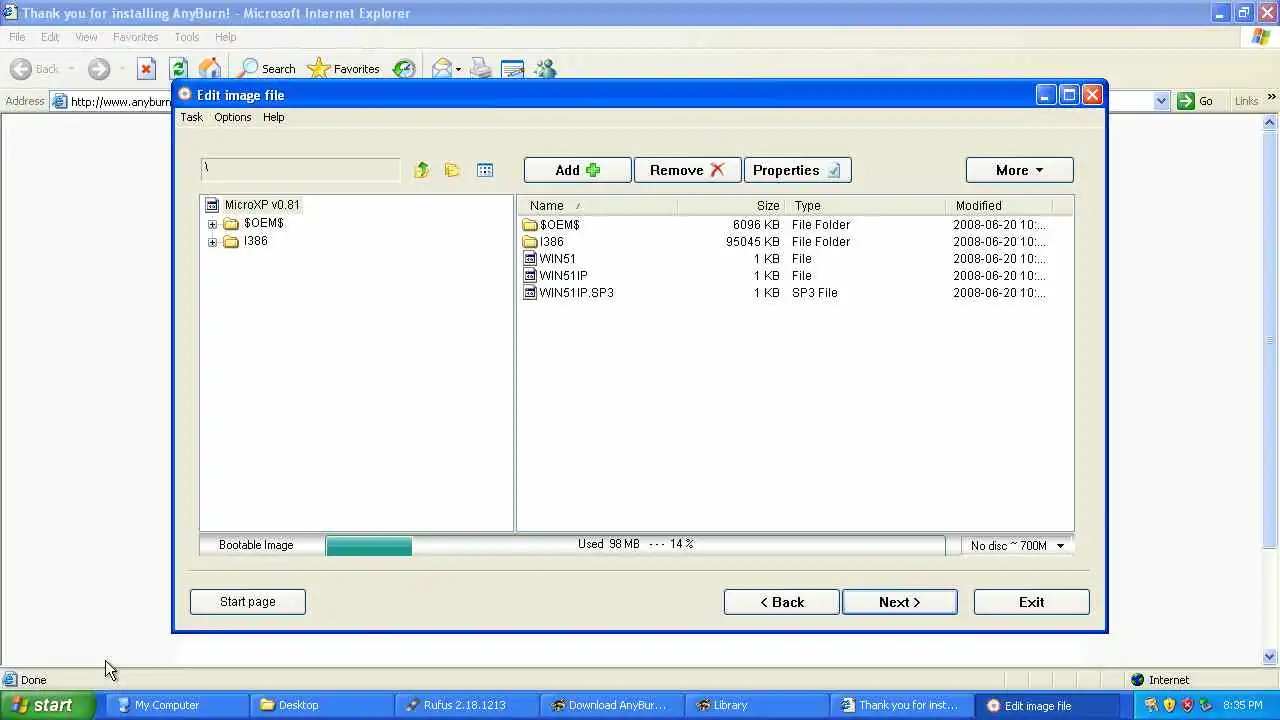Go up one folder level icon

[421, 170]
